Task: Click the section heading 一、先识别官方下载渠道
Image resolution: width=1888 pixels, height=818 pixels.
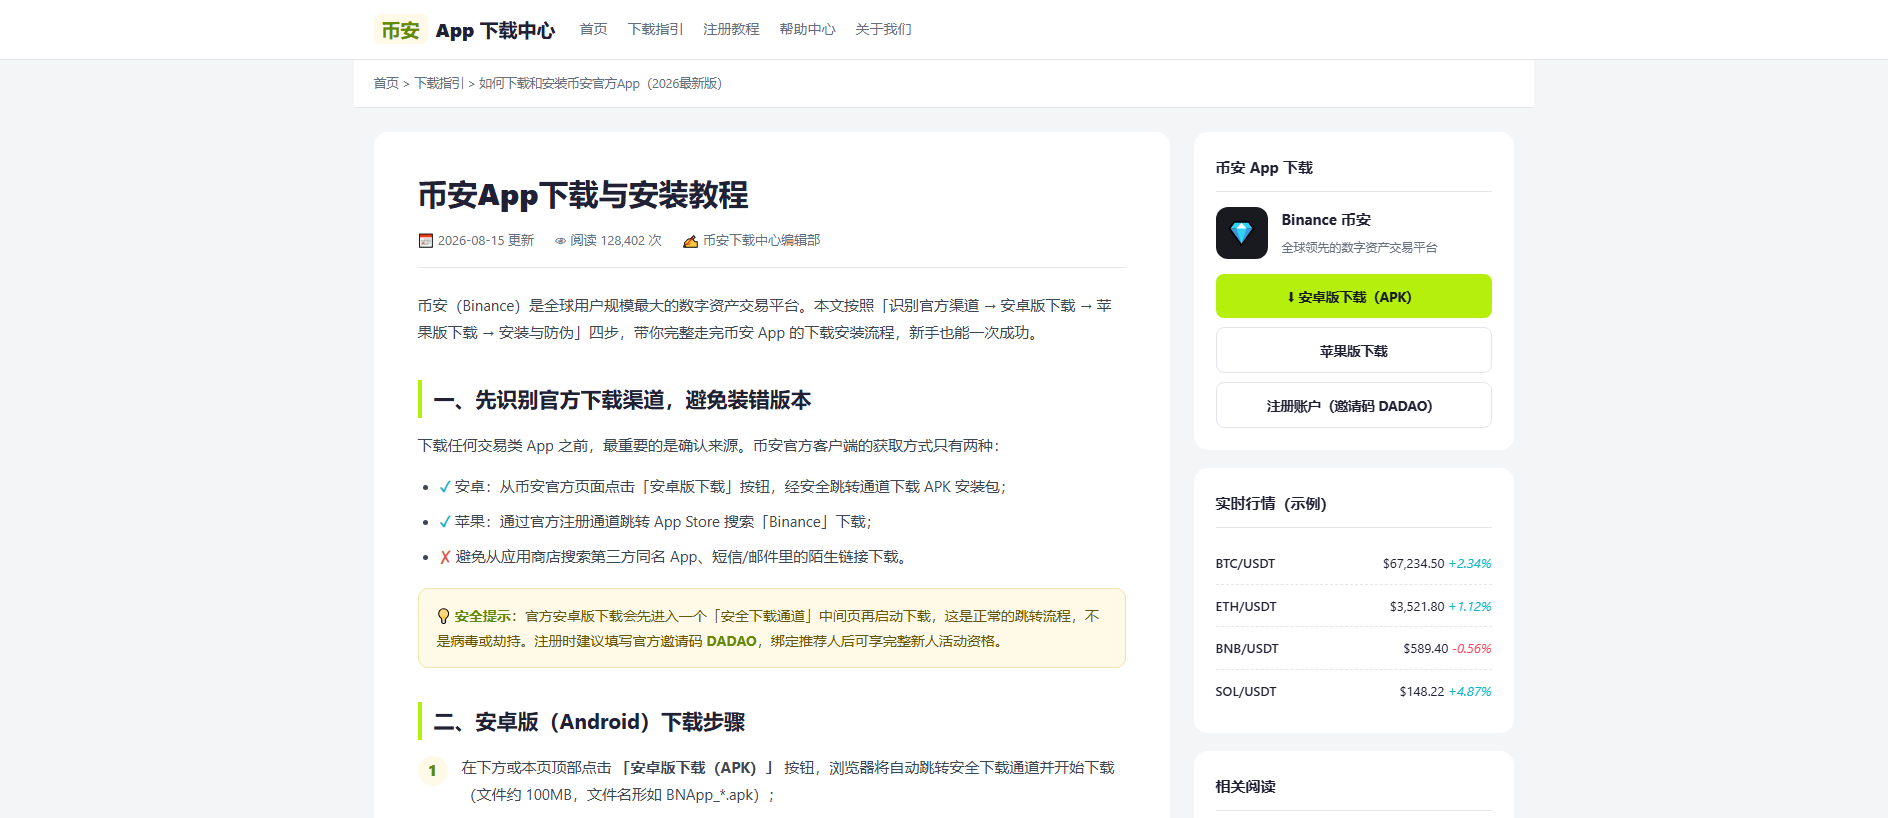Action: (x=622, y=400)
